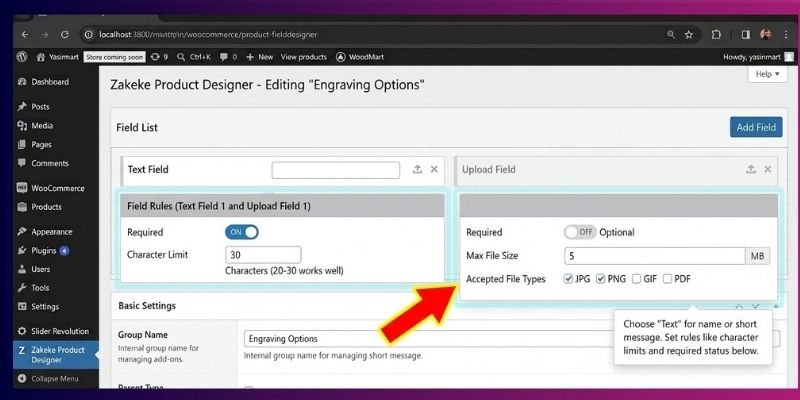Collapse Basic Settings with triangle toggle
The height and width of the screenshot is (400, 800).
click(x=776, y=306)
